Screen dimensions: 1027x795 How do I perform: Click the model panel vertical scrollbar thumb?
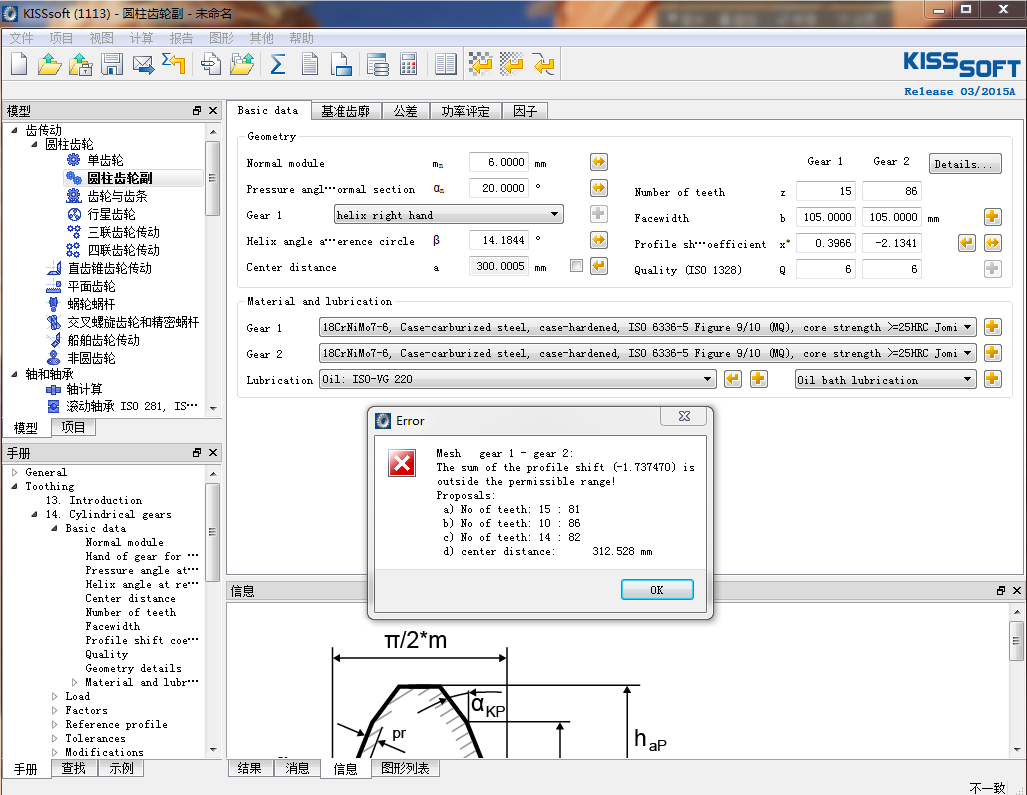(x=212, y=177)
